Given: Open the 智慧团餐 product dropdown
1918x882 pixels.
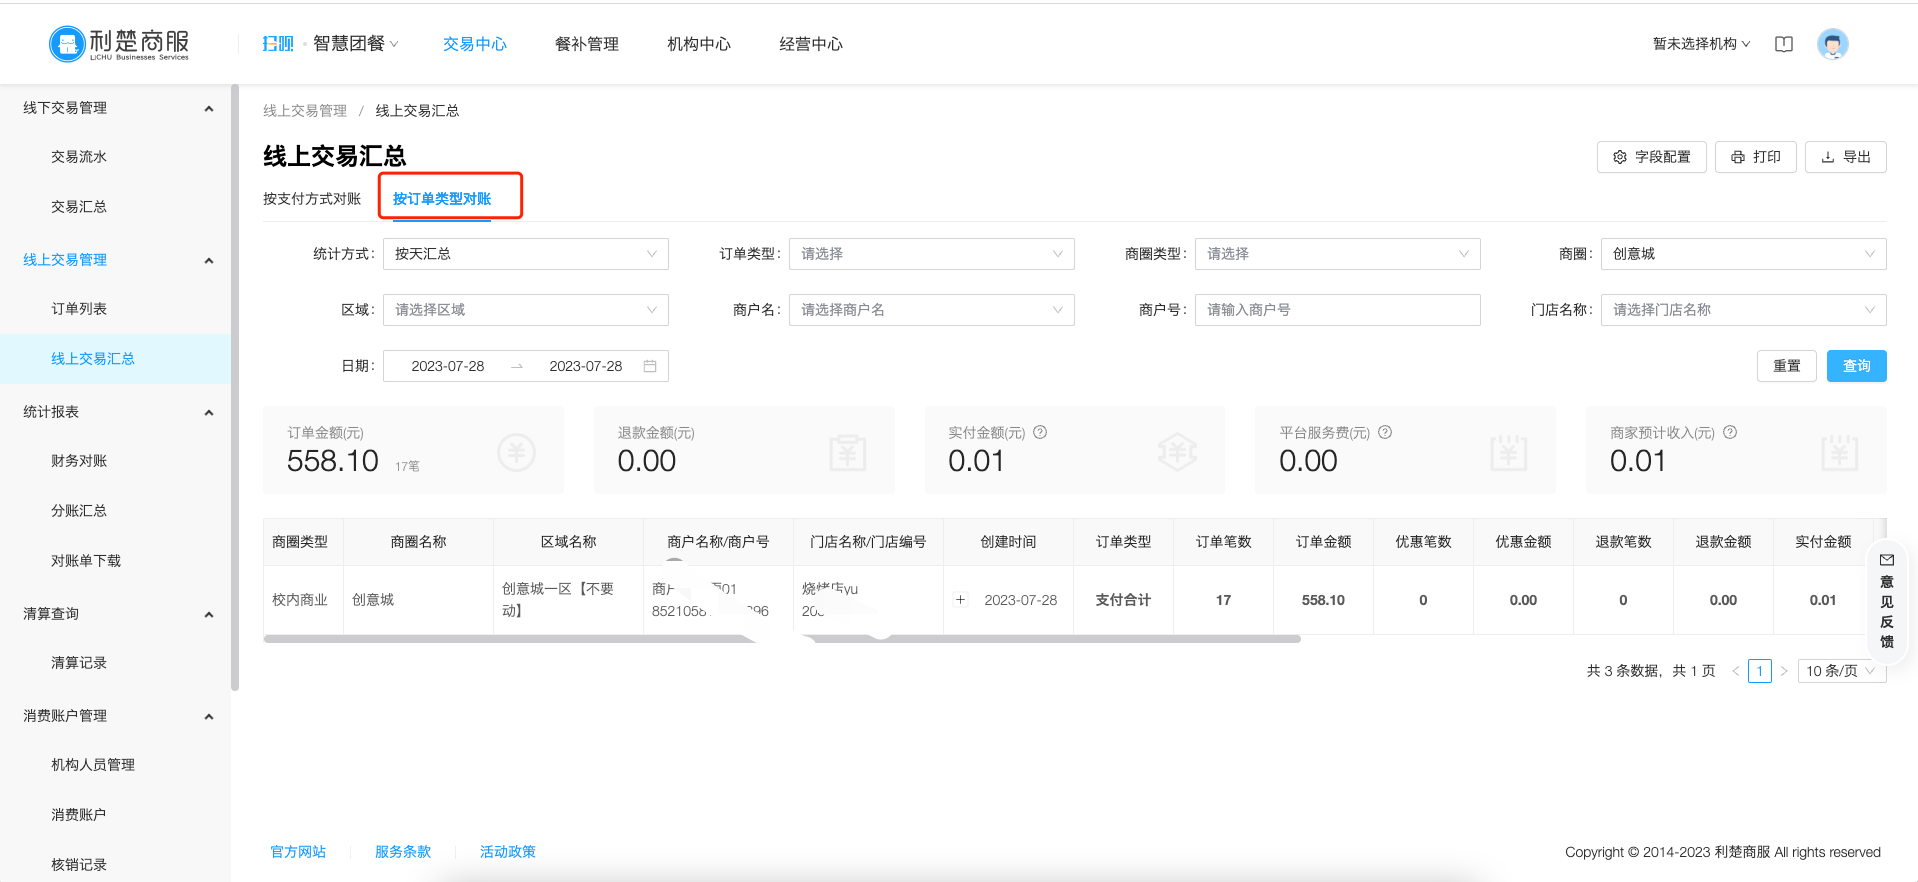Looking at the screenshot, I should tap(355, 44).
